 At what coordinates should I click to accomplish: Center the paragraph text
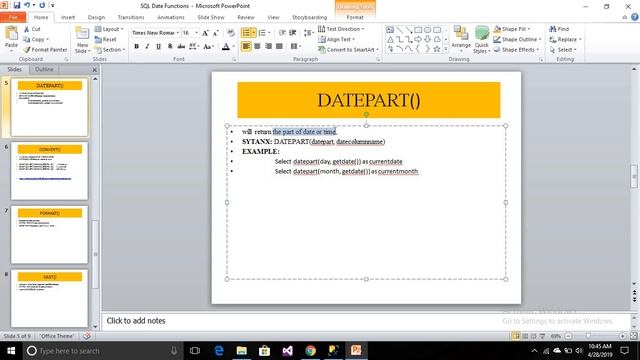(x=257, y=47)
